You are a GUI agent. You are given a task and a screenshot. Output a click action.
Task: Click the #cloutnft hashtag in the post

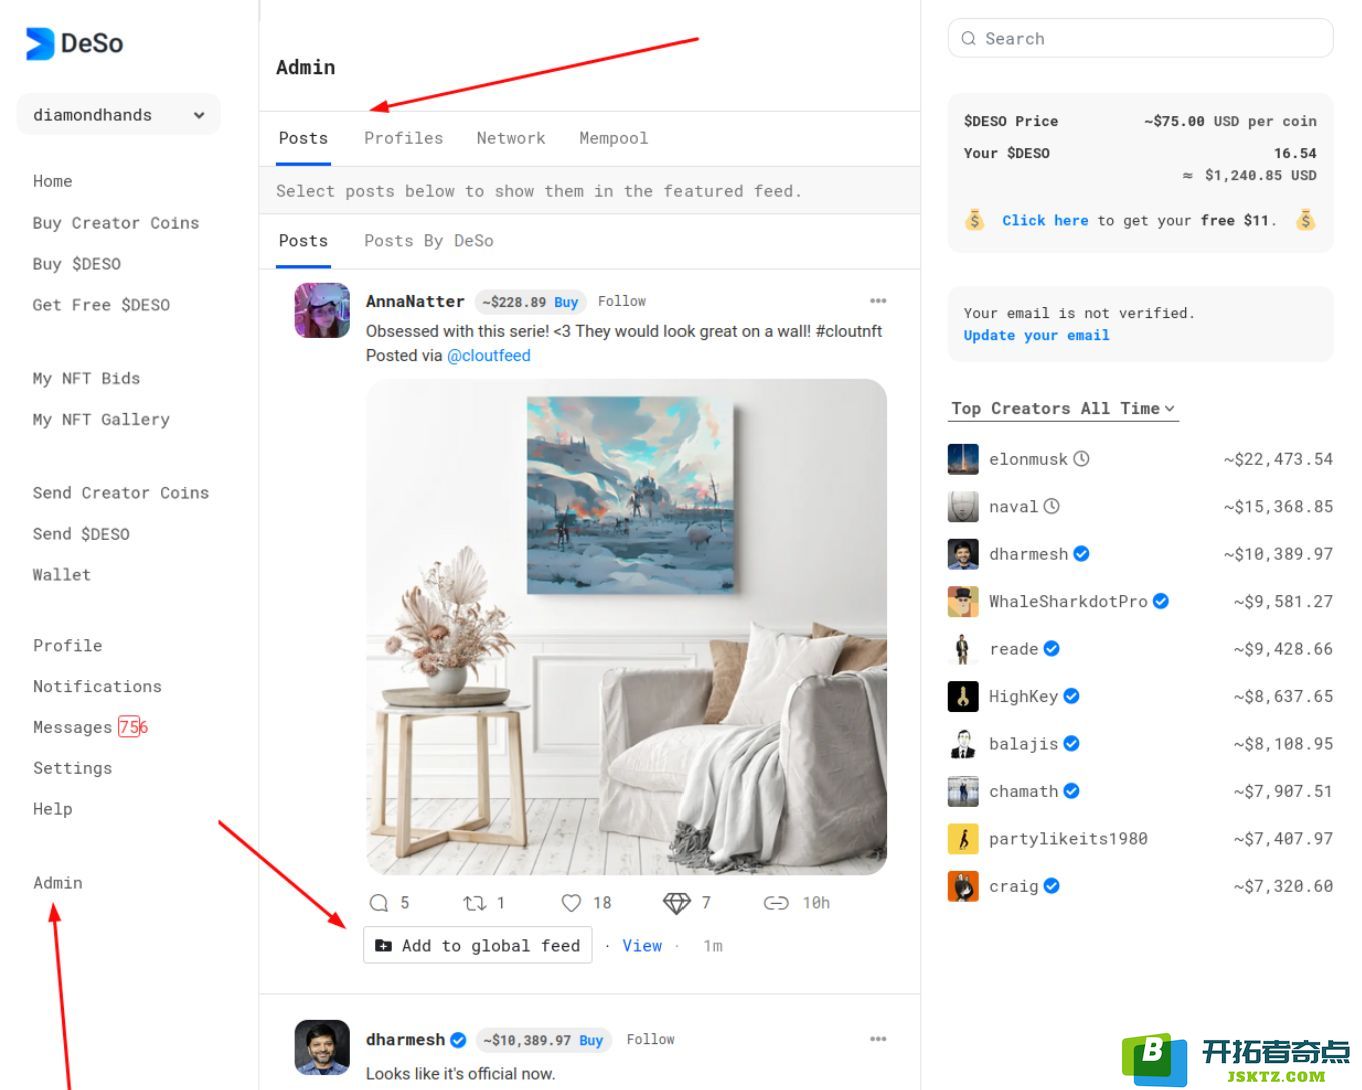pyautogui.click(x=849, y=331)
